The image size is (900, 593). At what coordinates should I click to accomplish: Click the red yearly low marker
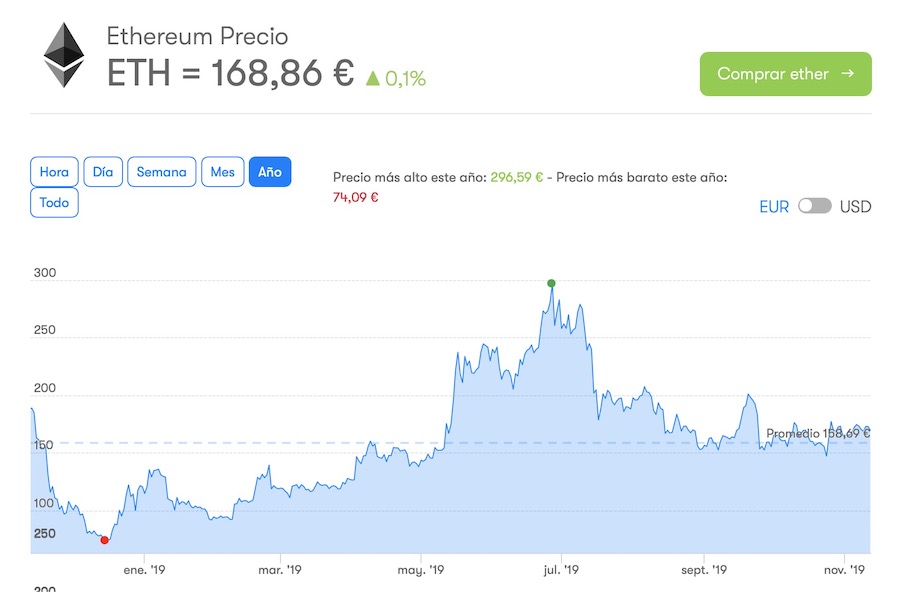click(x=105, y=540)
